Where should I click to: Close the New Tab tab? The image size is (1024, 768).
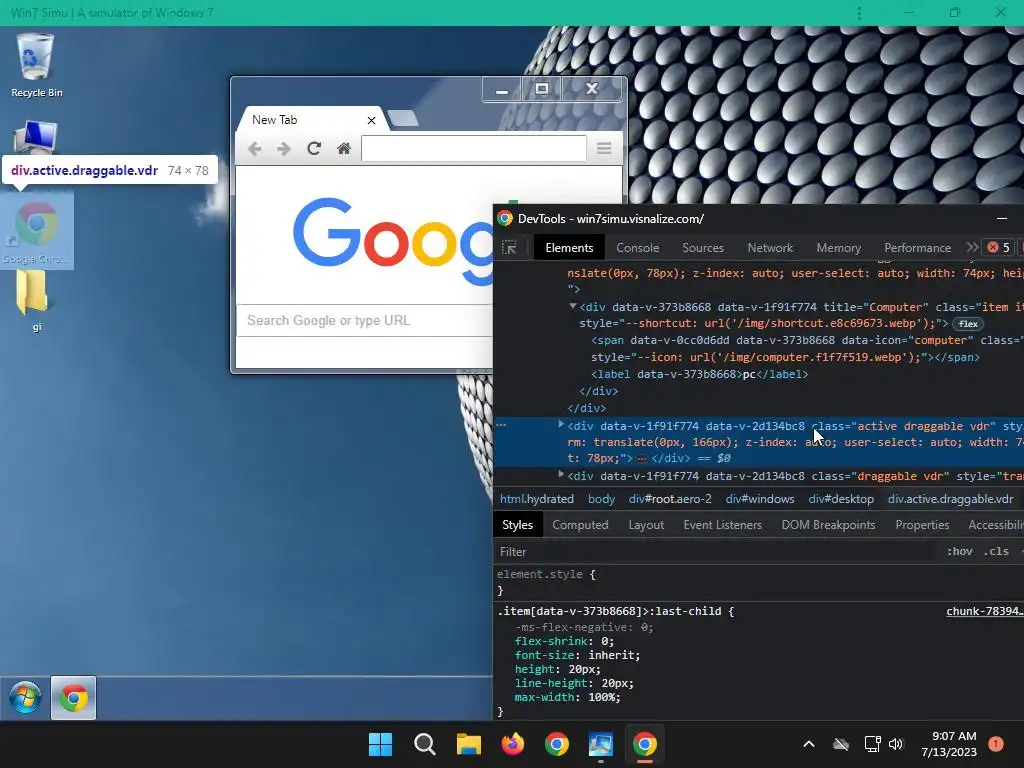pyautogui.click(x=371, y=120)
